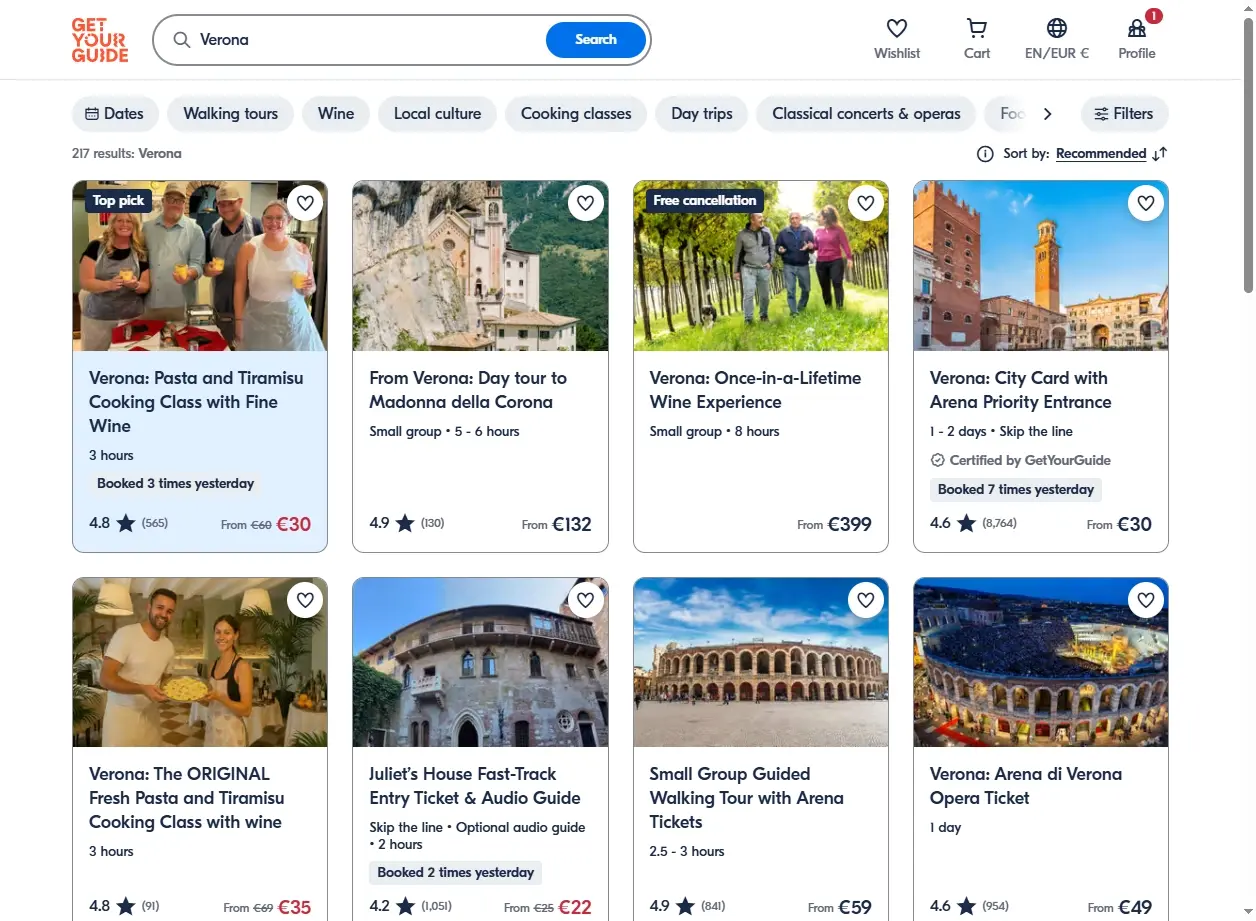Show more category chips with right arrow
Image resolution: width=1256 pixels, height=921 pixels.
coord(1047,114)
